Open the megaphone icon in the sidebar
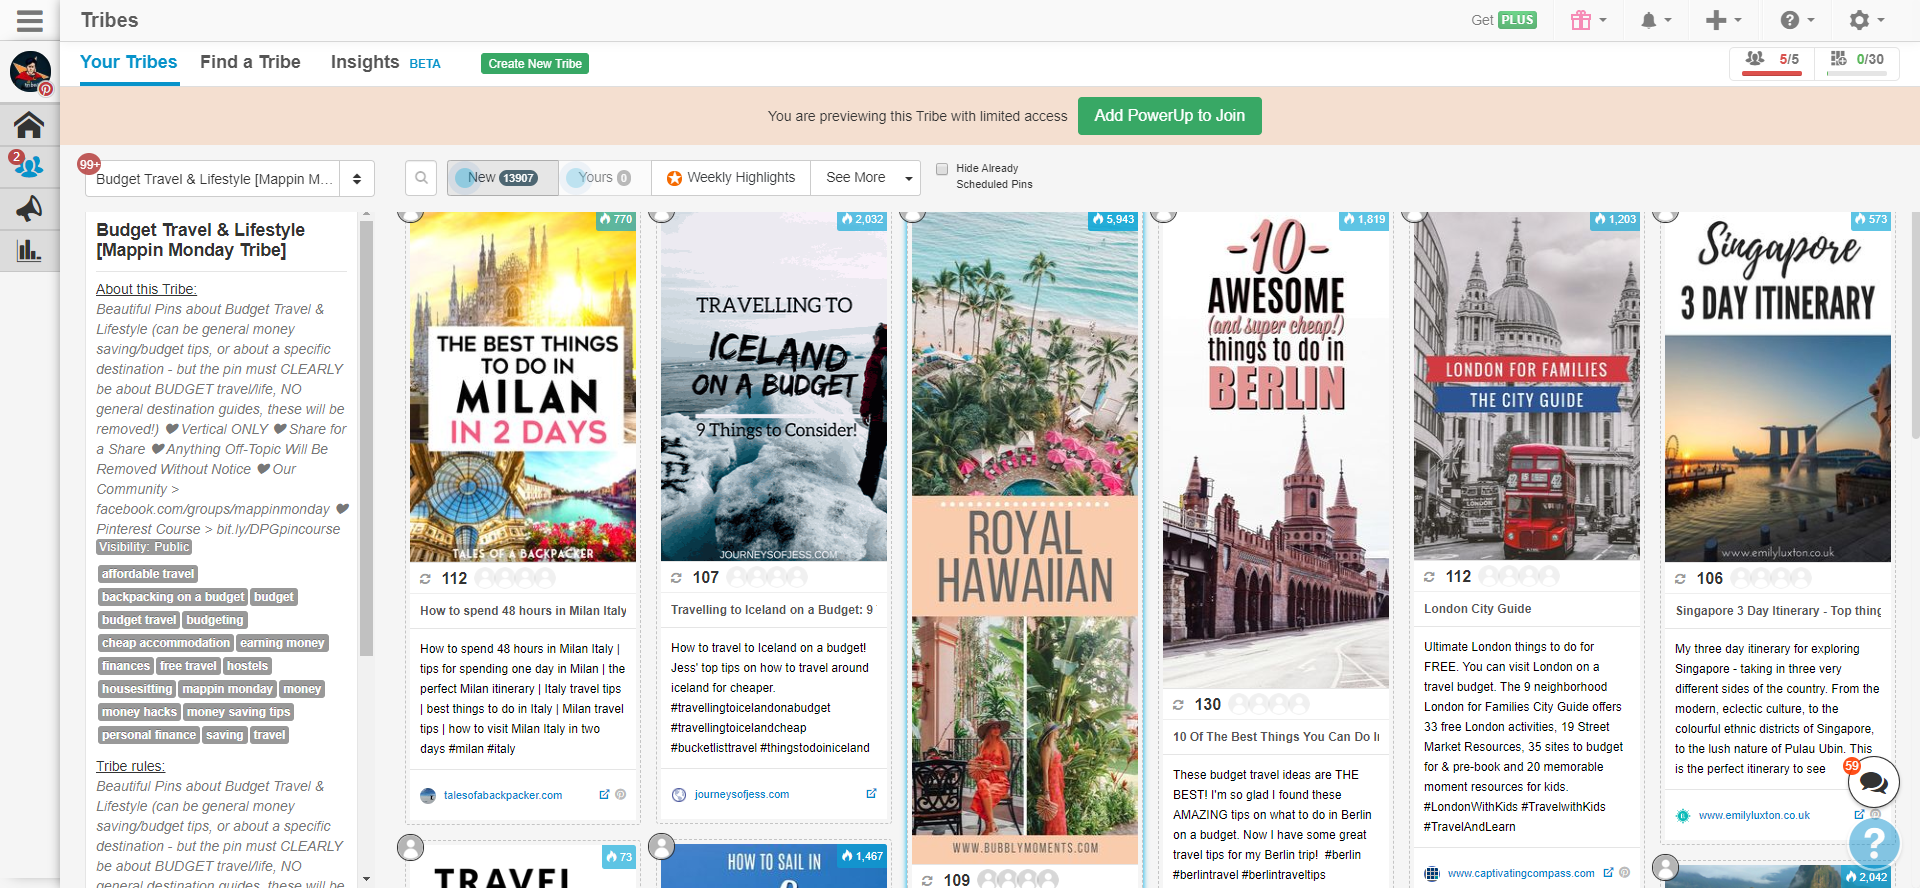 pyautogui.click(x=29, y=208)
